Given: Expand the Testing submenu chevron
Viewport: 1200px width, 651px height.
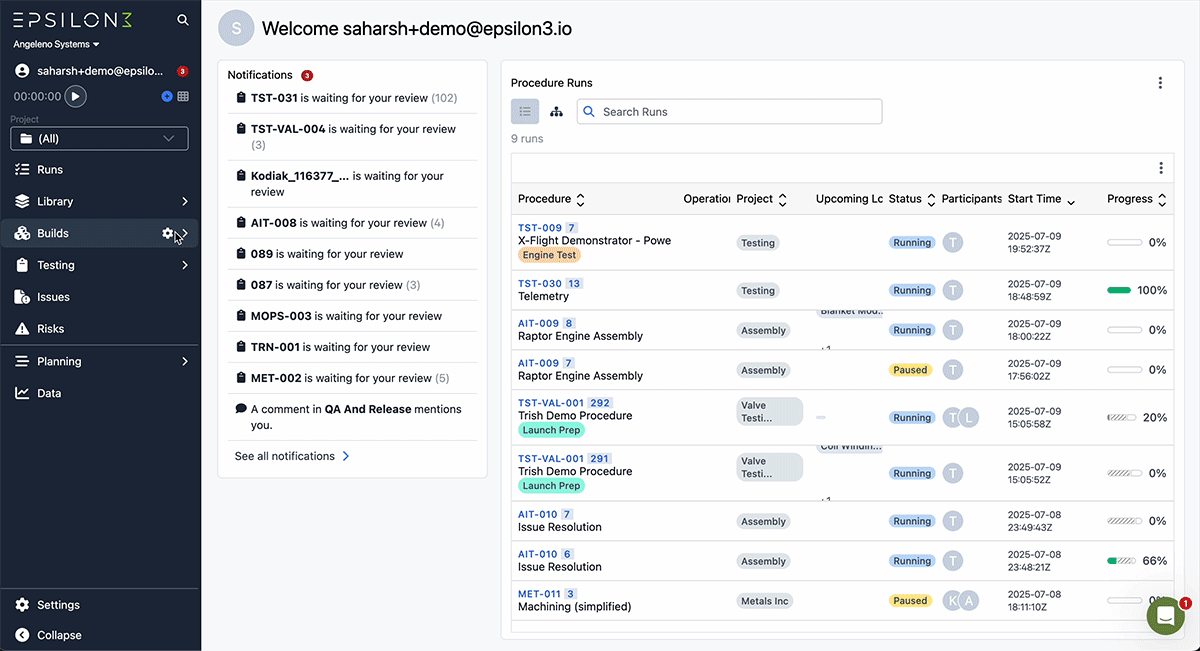Looking at the screenshot, I should coord(185,265).
